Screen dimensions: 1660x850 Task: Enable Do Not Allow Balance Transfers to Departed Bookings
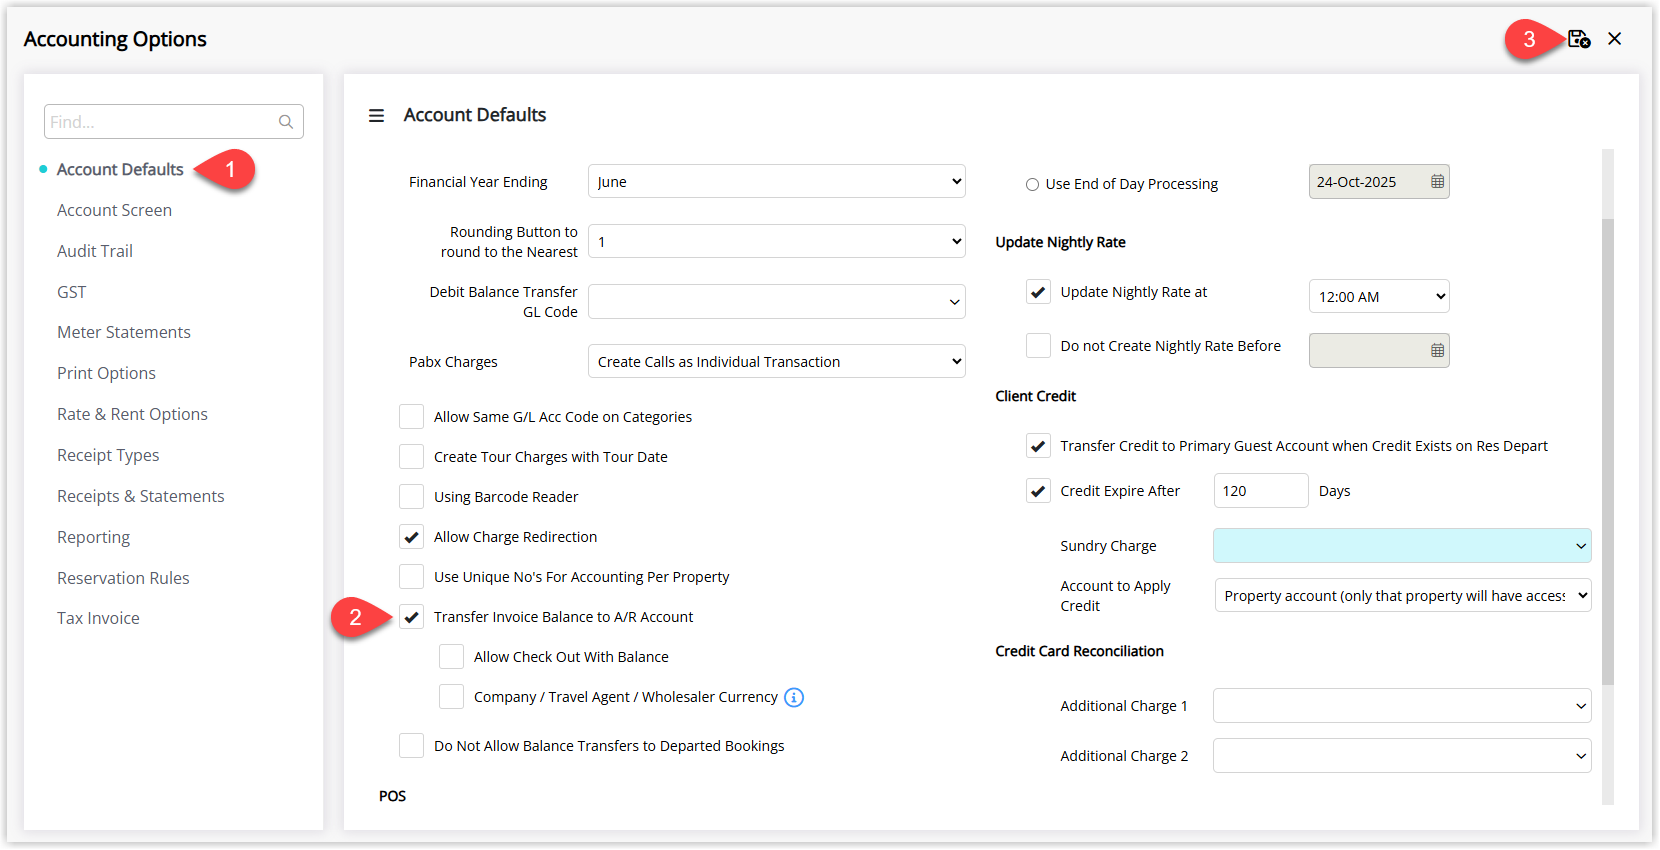click(411, 745)
